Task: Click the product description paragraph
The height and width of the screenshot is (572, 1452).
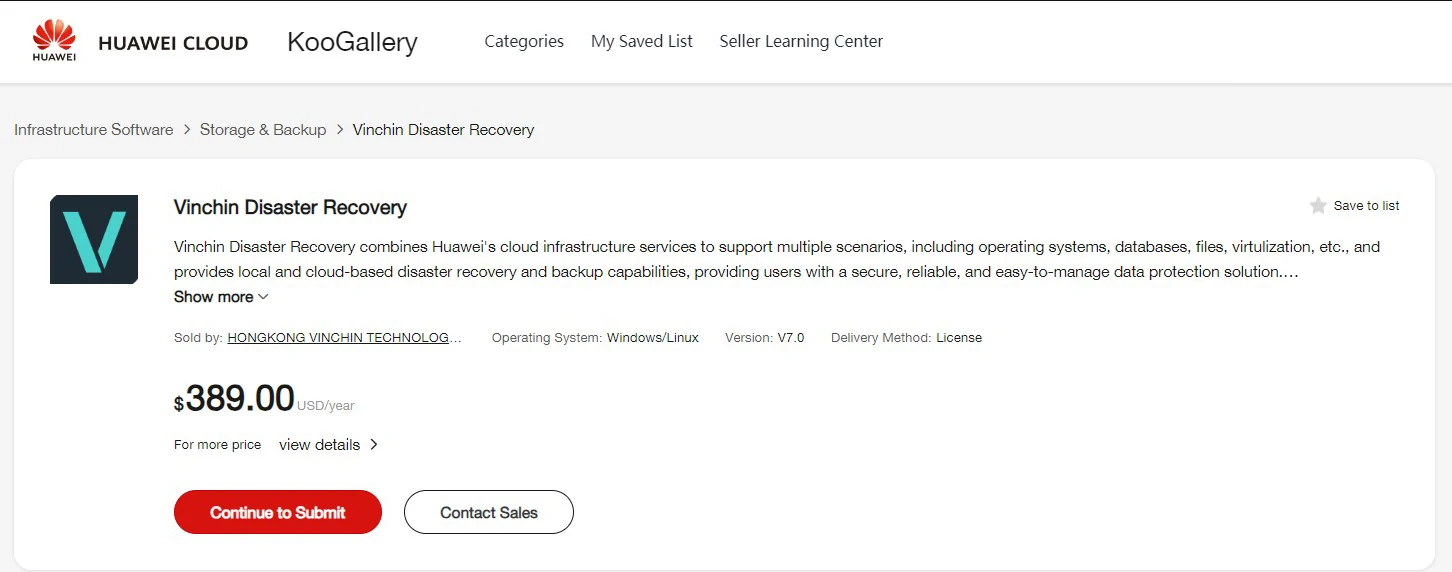Action: [777, 259]
